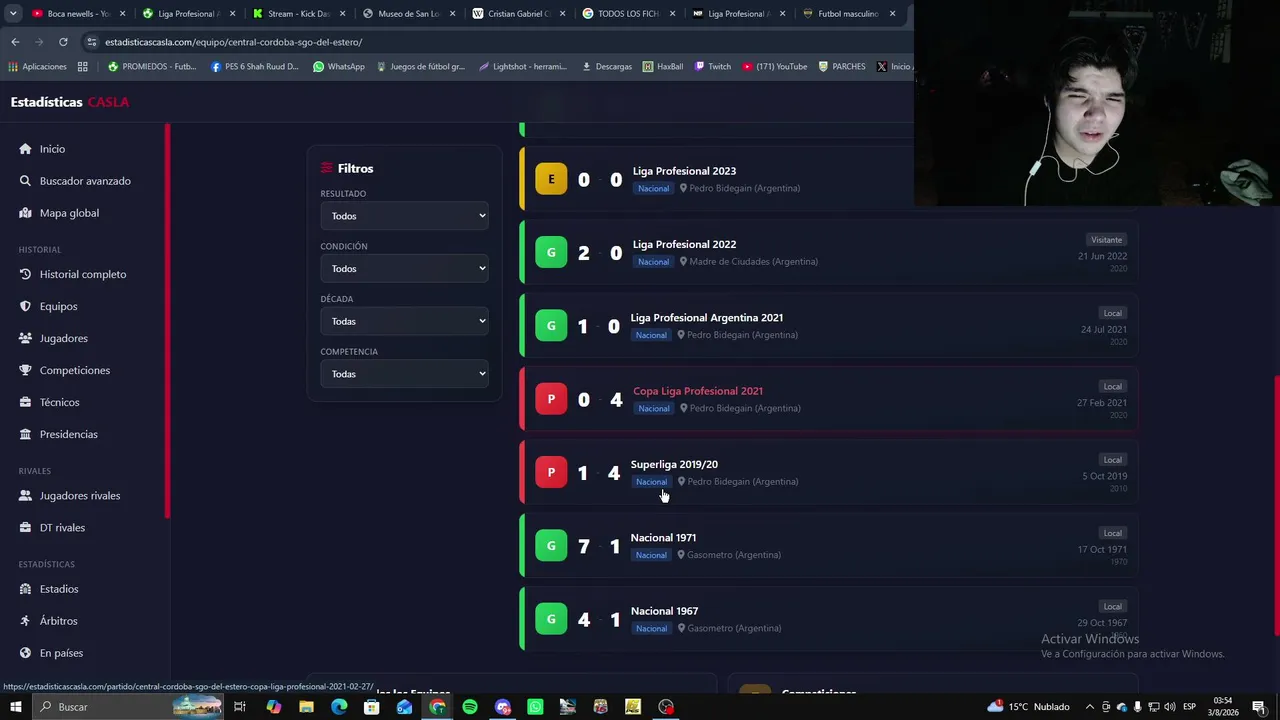Open File Explorer from taskbar
The image size is (1280, 720).
(x=306, y=707)
